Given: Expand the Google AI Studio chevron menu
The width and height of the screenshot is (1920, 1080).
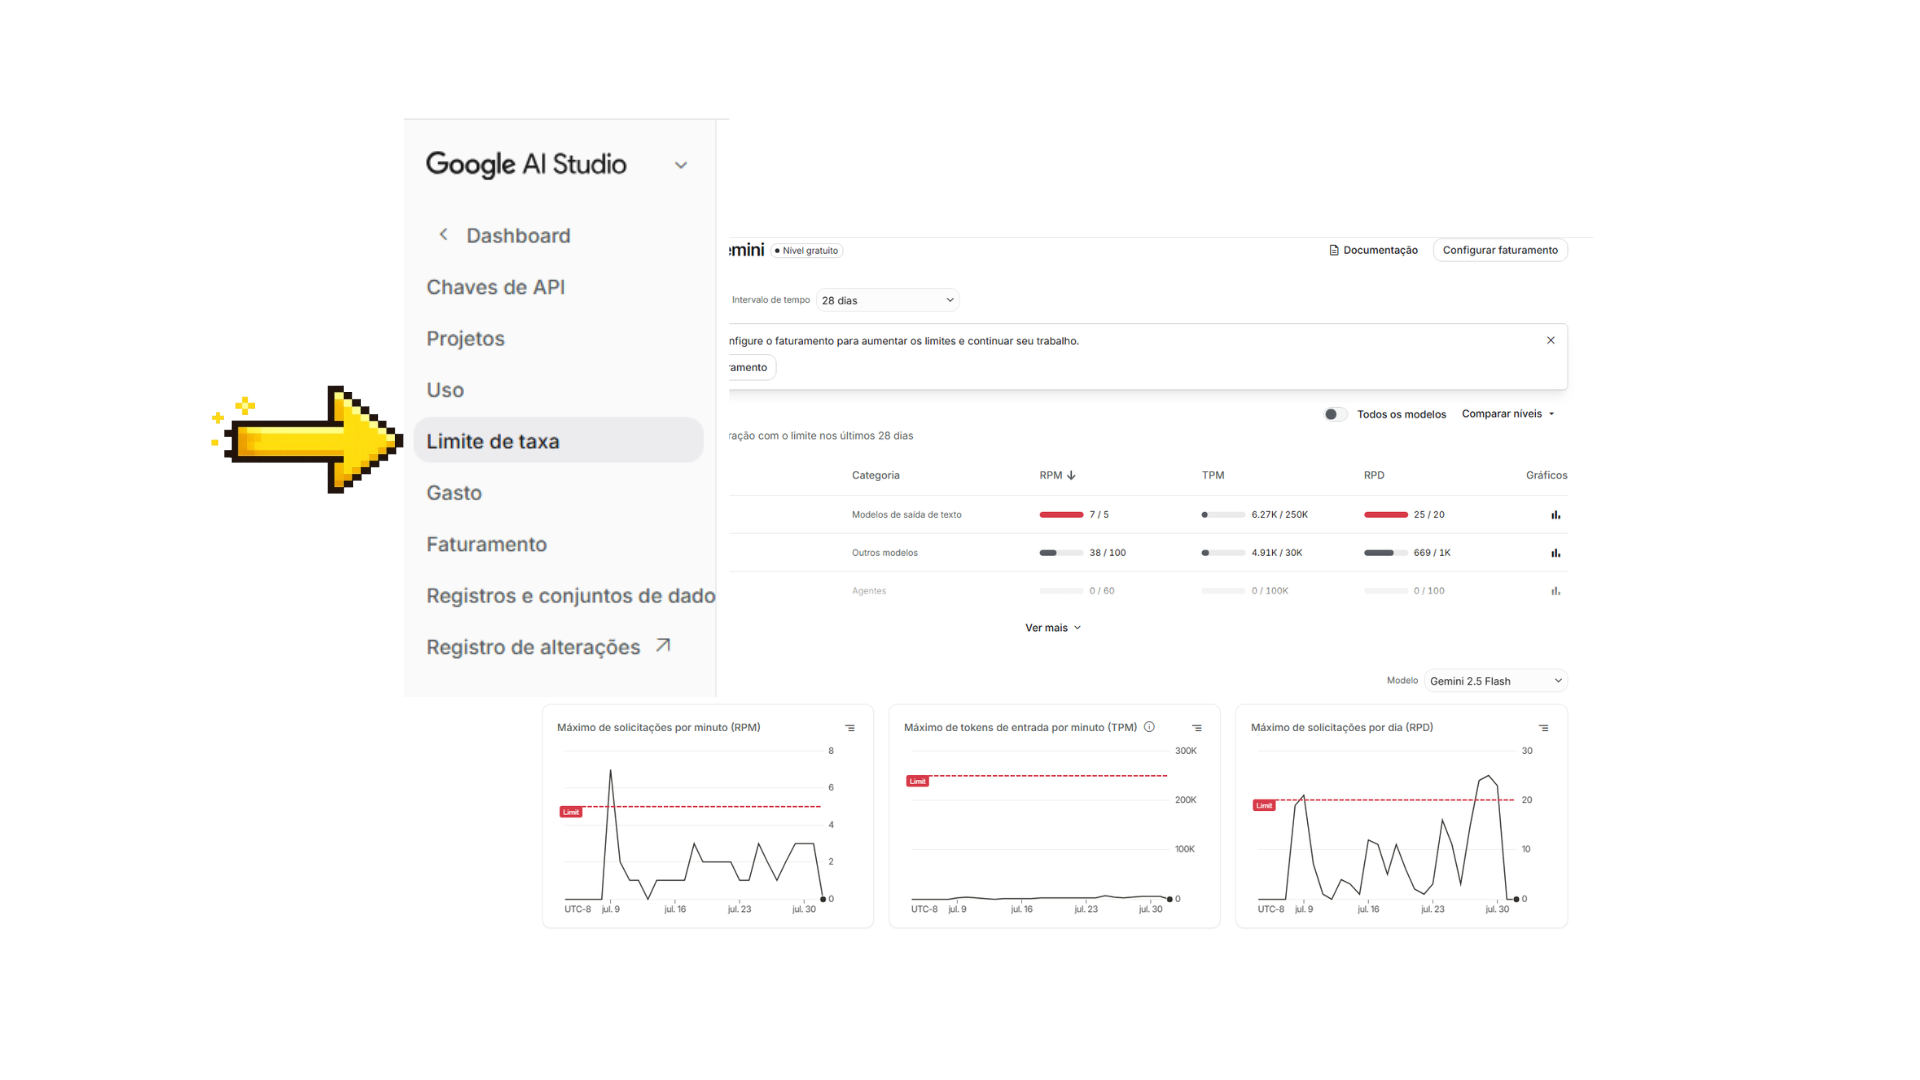Looking at the screenshot, I should point(681,165).
